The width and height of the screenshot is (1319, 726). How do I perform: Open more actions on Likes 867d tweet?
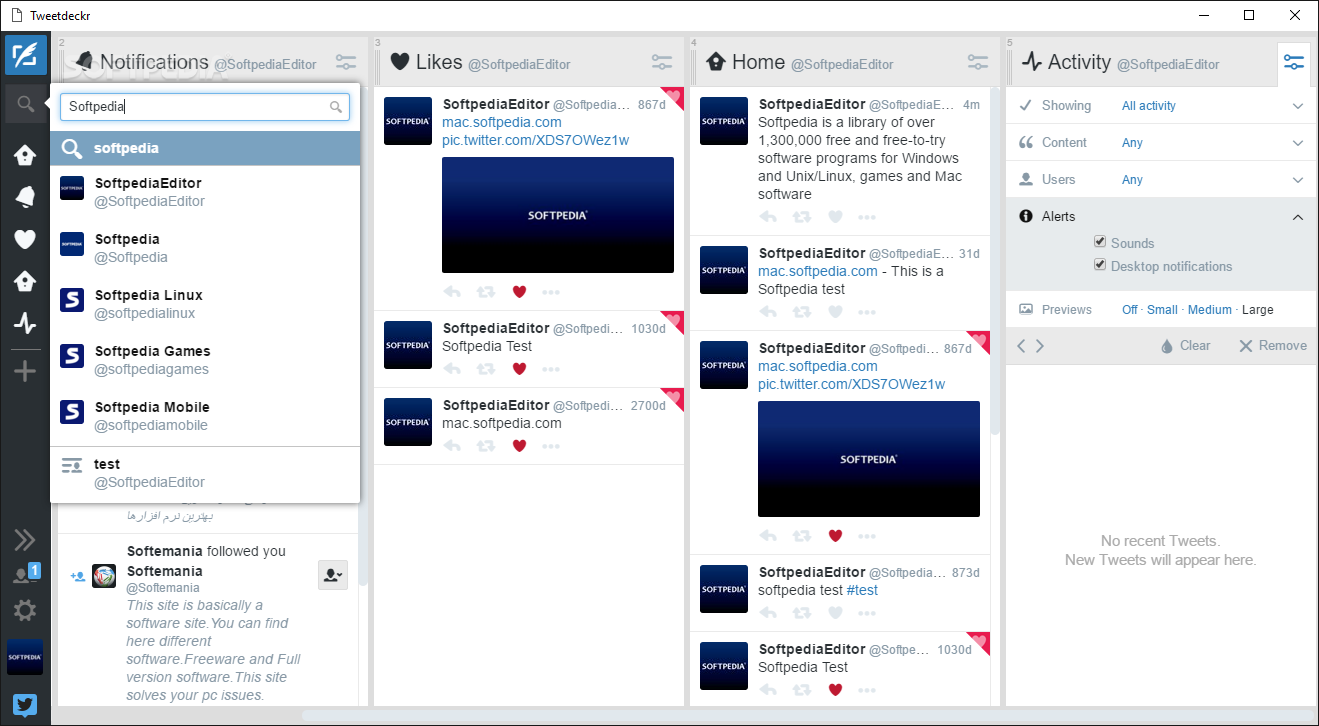pos(551,292)
